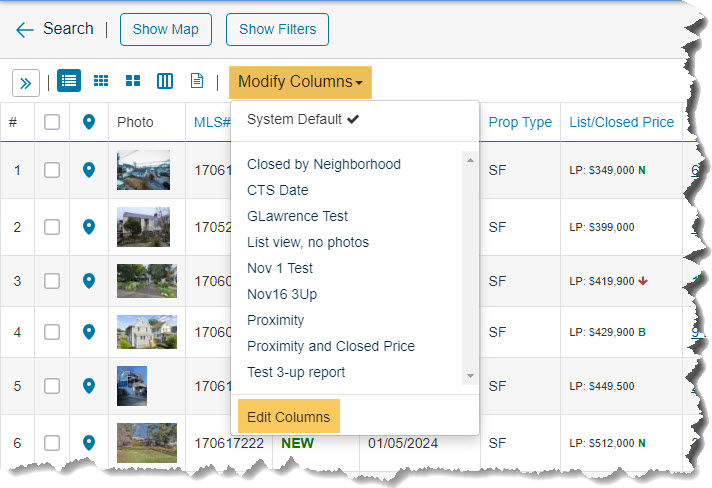Check the box for listing row 1
The height and width of the screenshot is (488, 712).
pyautogui.click(x=52, y=170)
